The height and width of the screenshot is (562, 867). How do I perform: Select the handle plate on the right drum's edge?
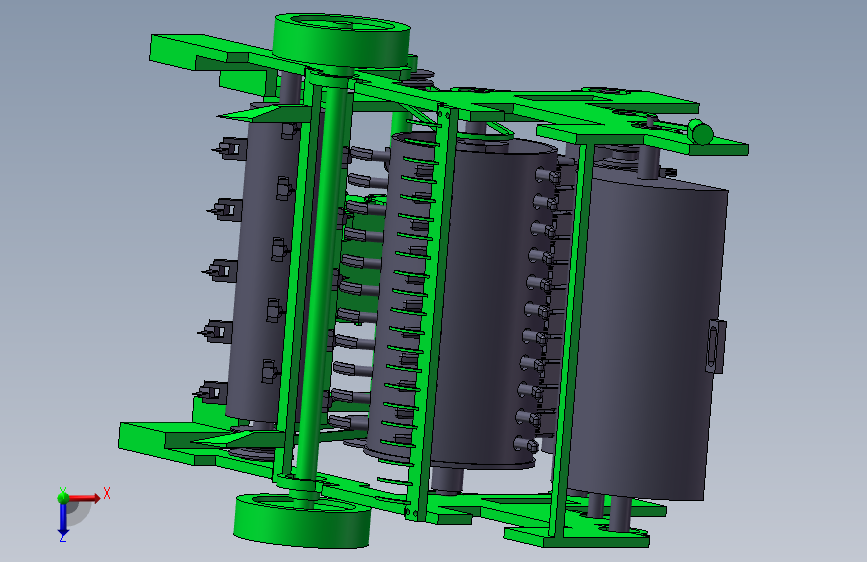click(715, 346)
